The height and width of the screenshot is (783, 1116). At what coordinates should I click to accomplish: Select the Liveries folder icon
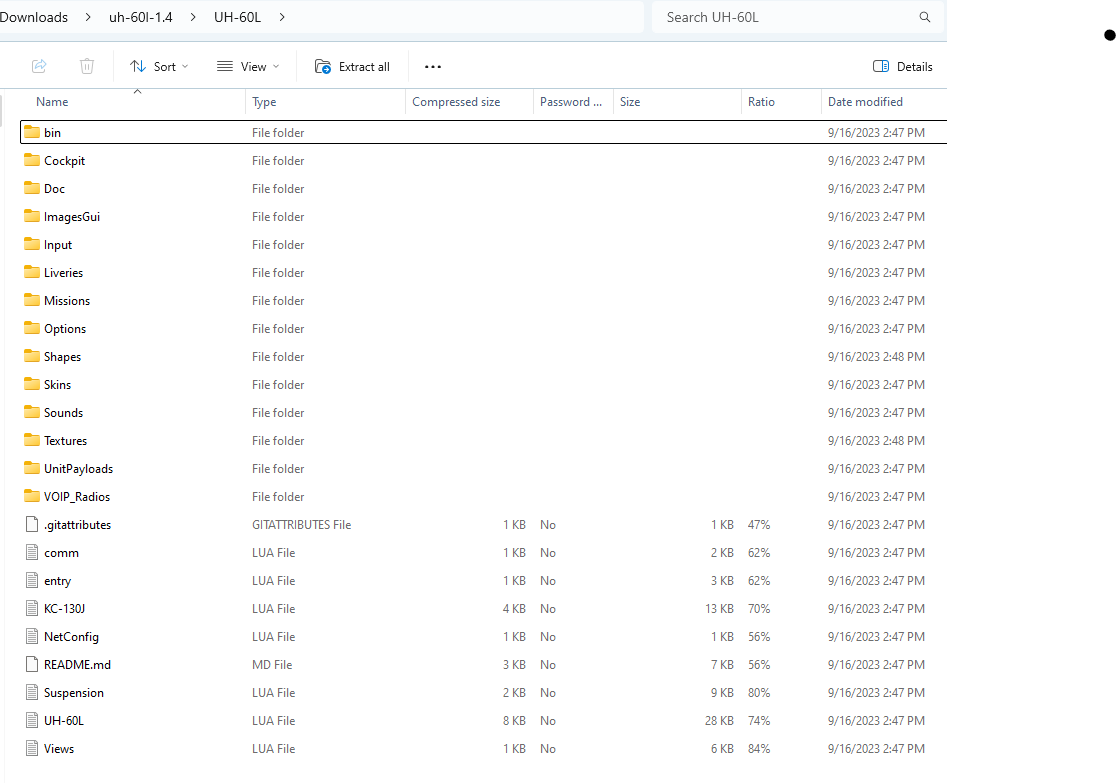coord(32,272)
